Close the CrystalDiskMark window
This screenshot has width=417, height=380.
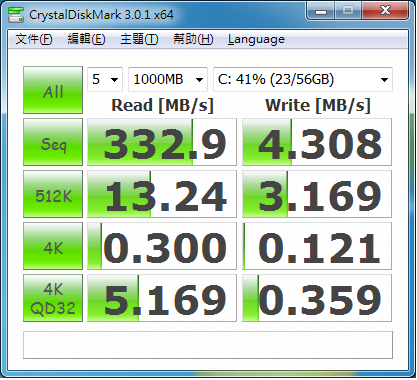[x=385, y=11]
